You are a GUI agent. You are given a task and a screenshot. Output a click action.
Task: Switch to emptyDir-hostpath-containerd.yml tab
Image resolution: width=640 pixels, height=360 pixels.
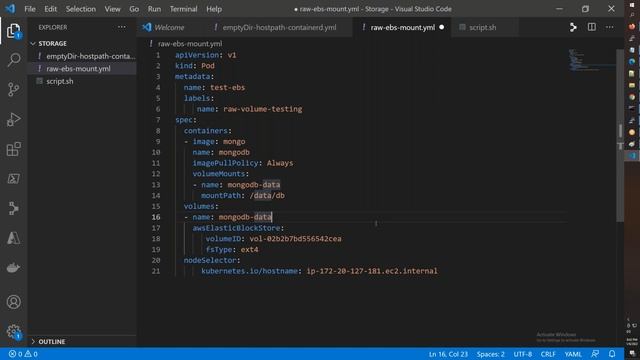[x=279, y=27]
